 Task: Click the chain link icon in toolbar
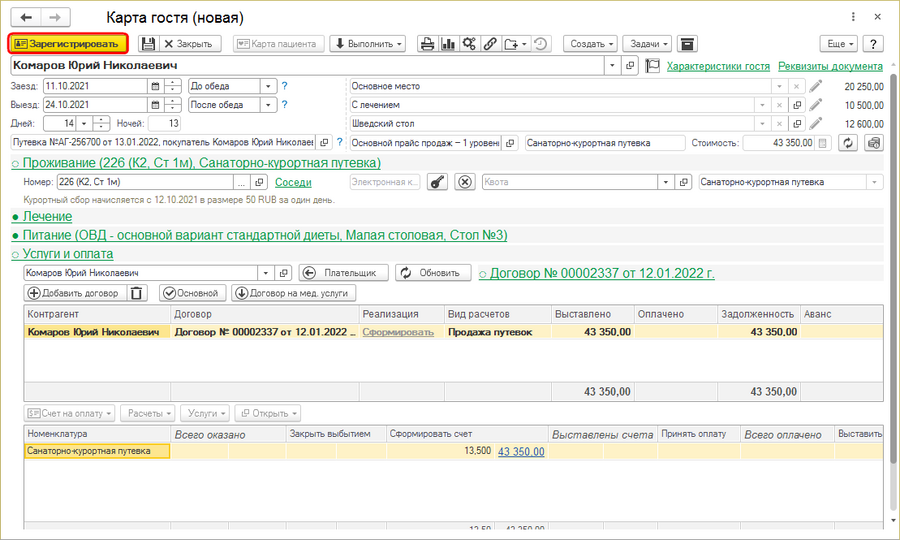click(x=490, y=44)
